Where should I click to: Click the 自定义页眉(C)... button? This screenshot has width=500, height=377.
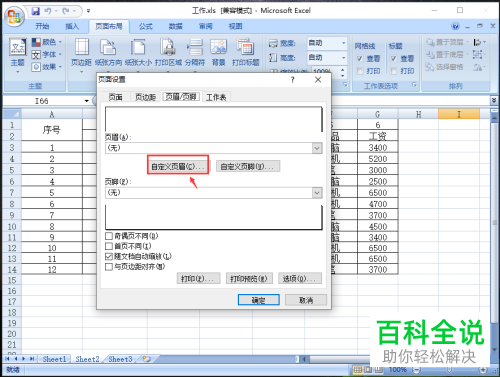tap(178, 166)
